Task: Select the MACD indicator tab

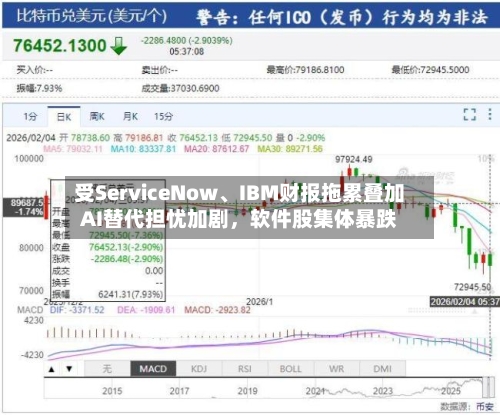Action: 153,369
